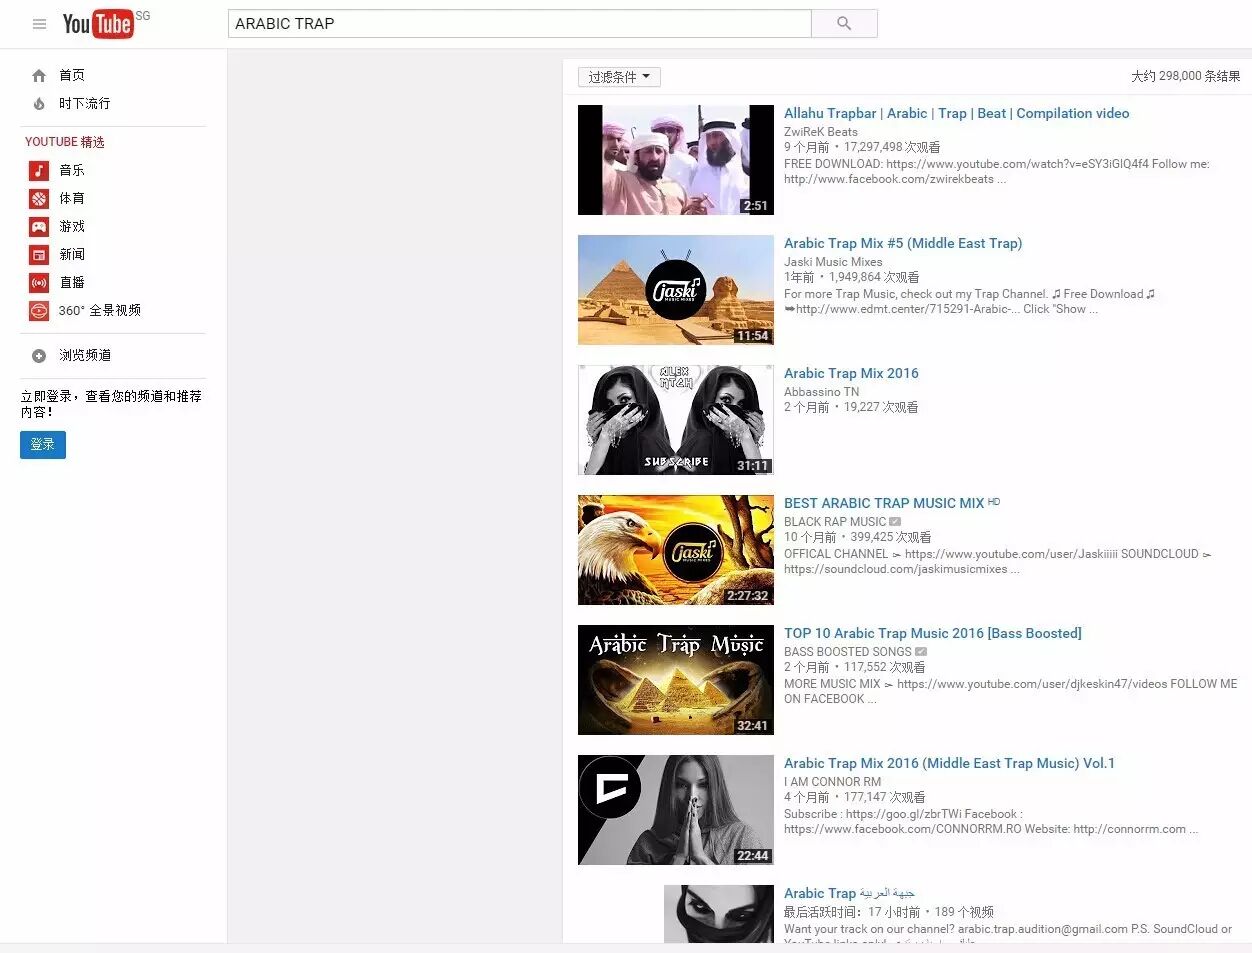Click the ARABIC TRAP search field
This screenshot has width=1252, height=953.
tap(519, 23)
